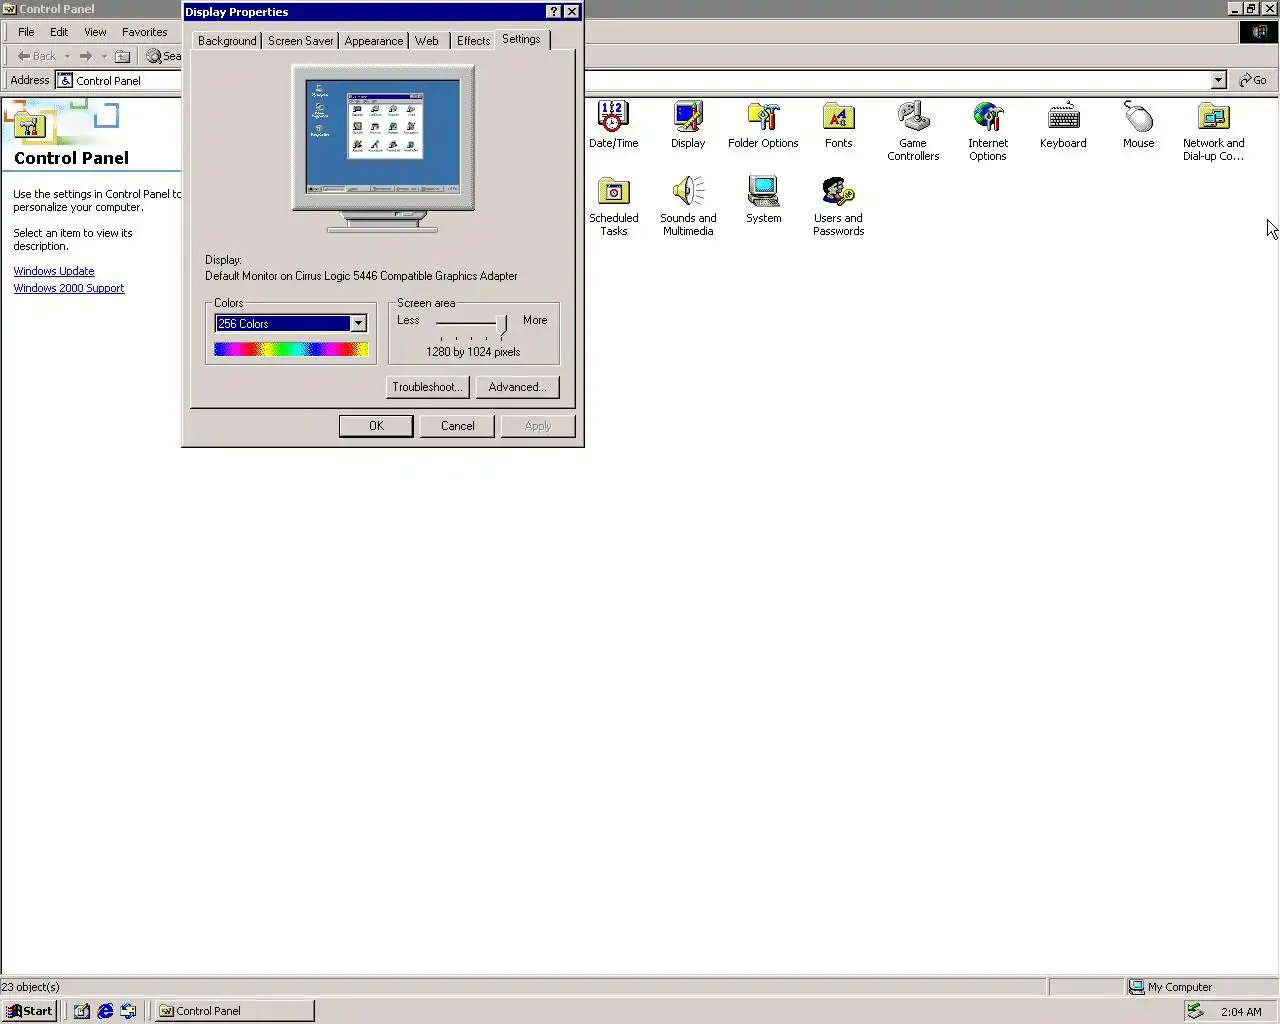This screenshot has height=1024, width=1280.
Task: Select Sounds and Multimedia icon
Action: pos(688,206)
